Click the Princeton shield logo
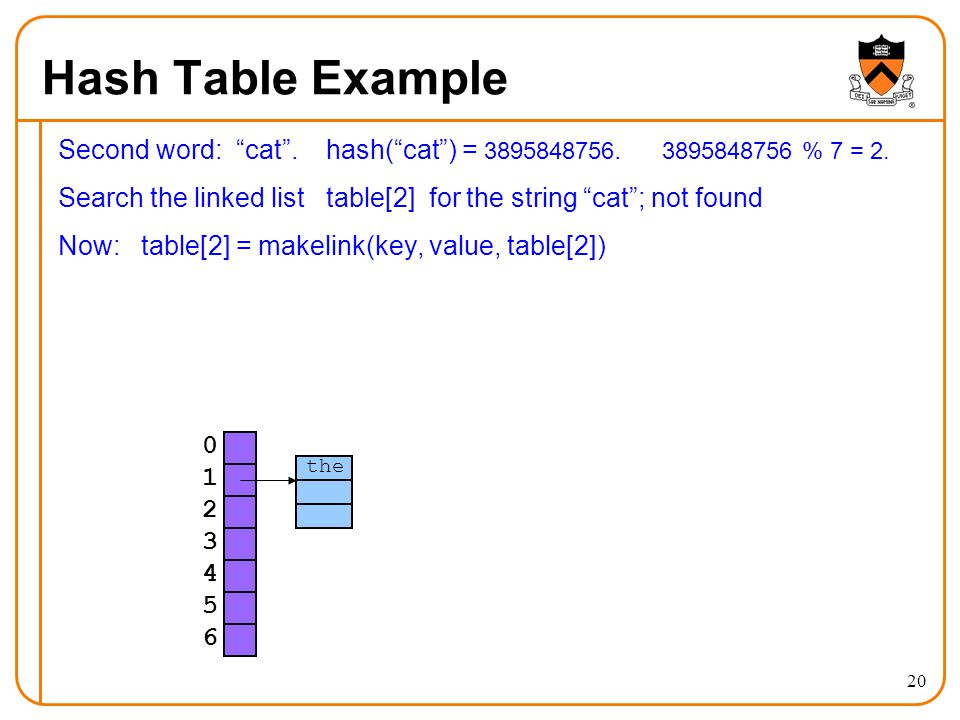Image resolution: width=960 pixels, height=720 pixels. 881,71
